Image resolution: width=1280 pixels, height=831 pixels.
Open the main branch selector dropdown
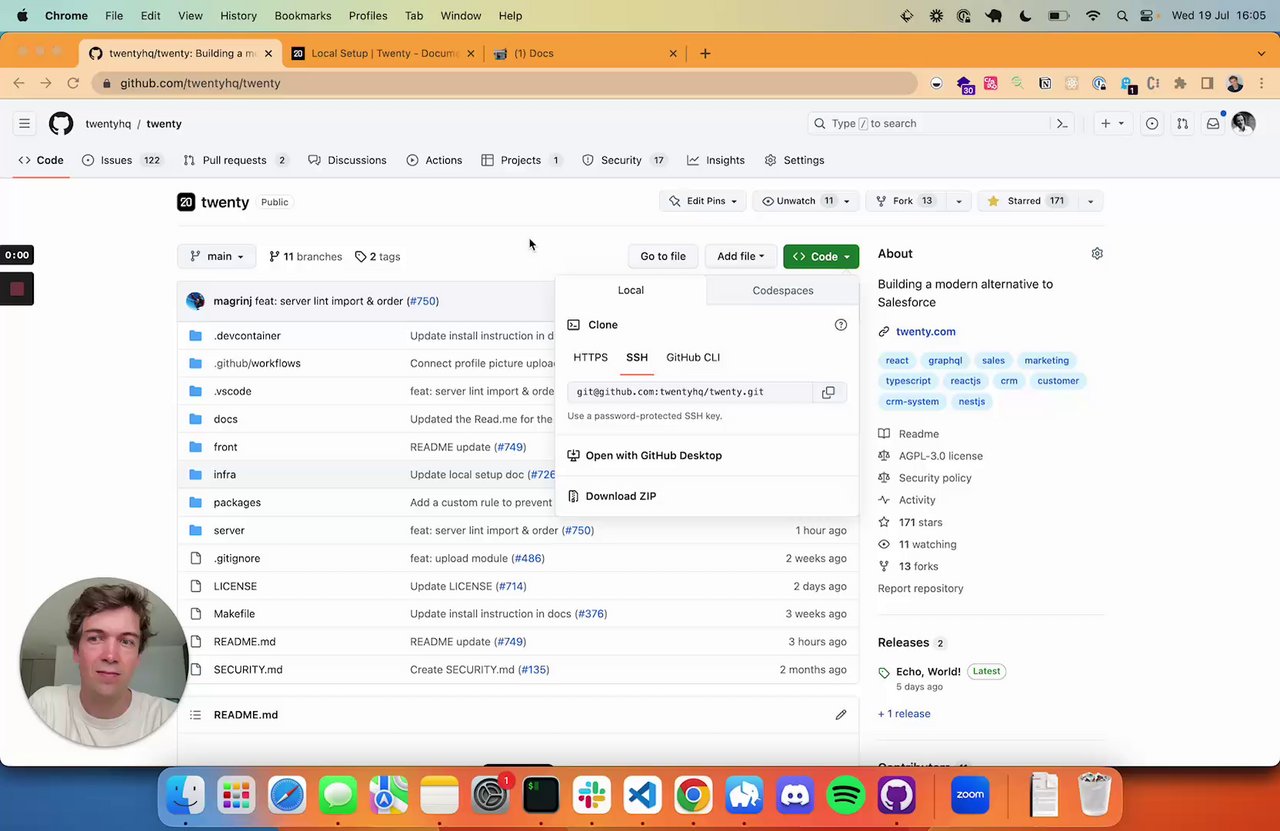(x=217, y=256)
